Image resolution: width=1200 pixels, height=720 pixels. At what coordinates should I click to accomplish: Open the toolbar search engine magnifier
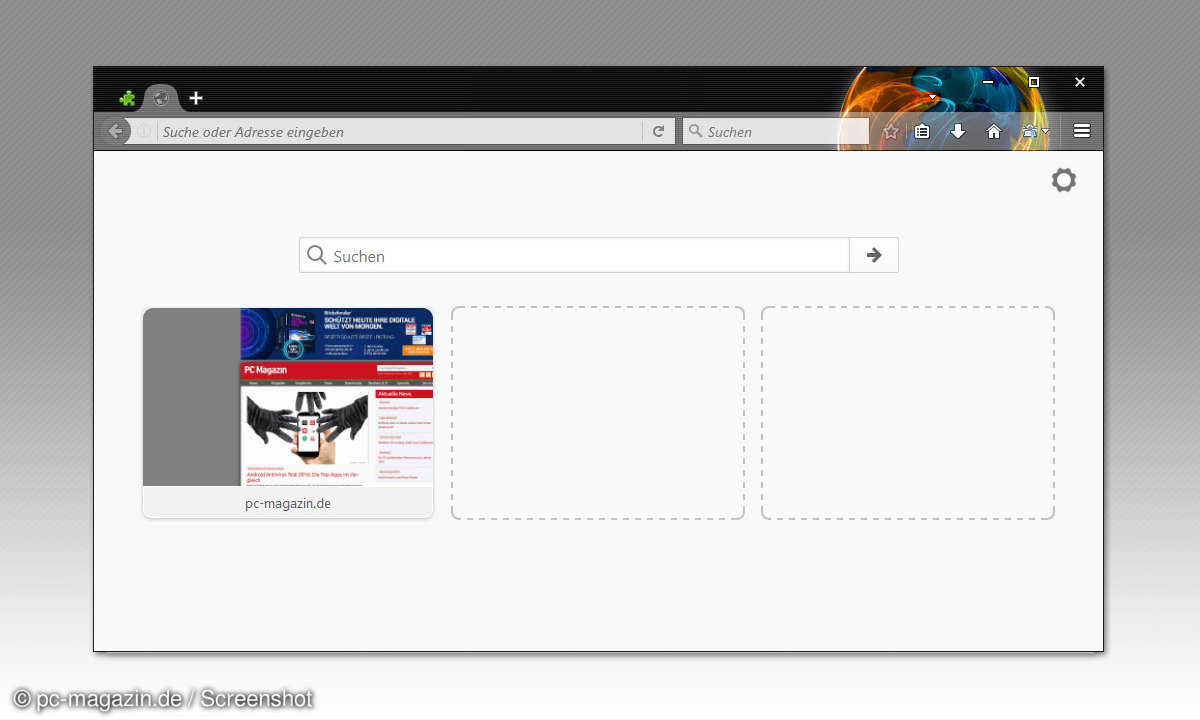[695, 131]
